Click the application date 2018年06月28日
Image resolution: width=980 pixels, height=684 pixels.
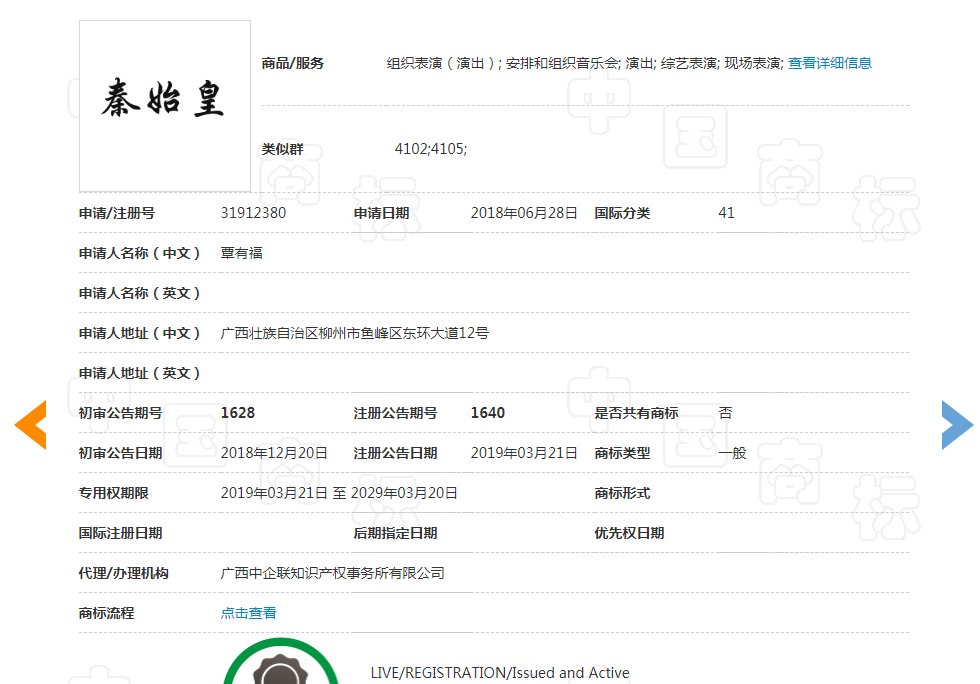524,212
